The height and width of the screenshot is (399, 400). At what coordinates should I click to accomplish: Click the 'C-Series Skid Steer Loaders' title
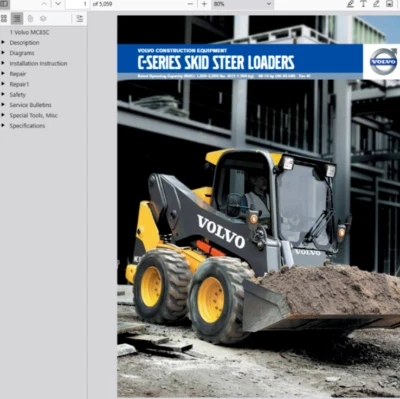click(216, 62)
